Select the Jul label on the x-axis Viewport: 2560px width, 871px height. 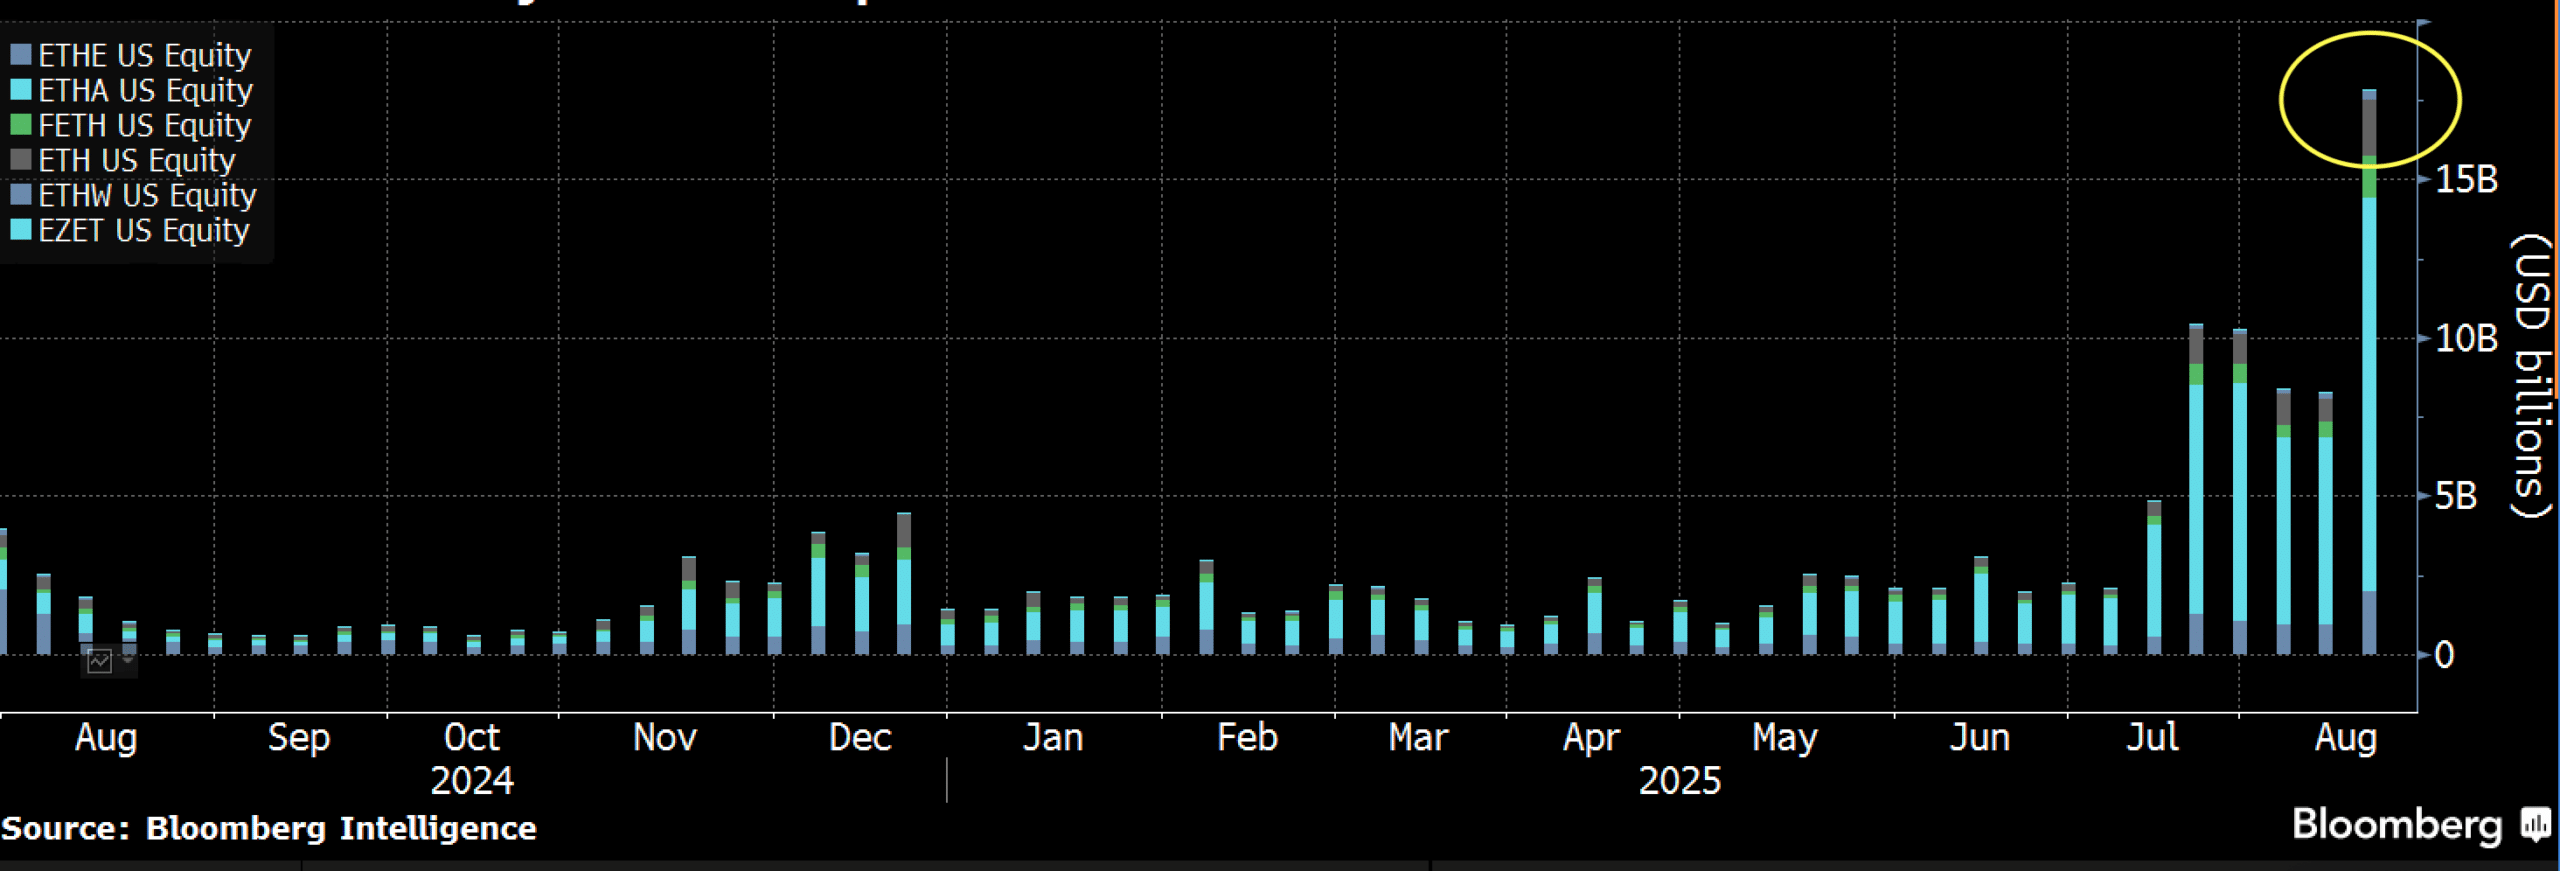coord(2151,738)
